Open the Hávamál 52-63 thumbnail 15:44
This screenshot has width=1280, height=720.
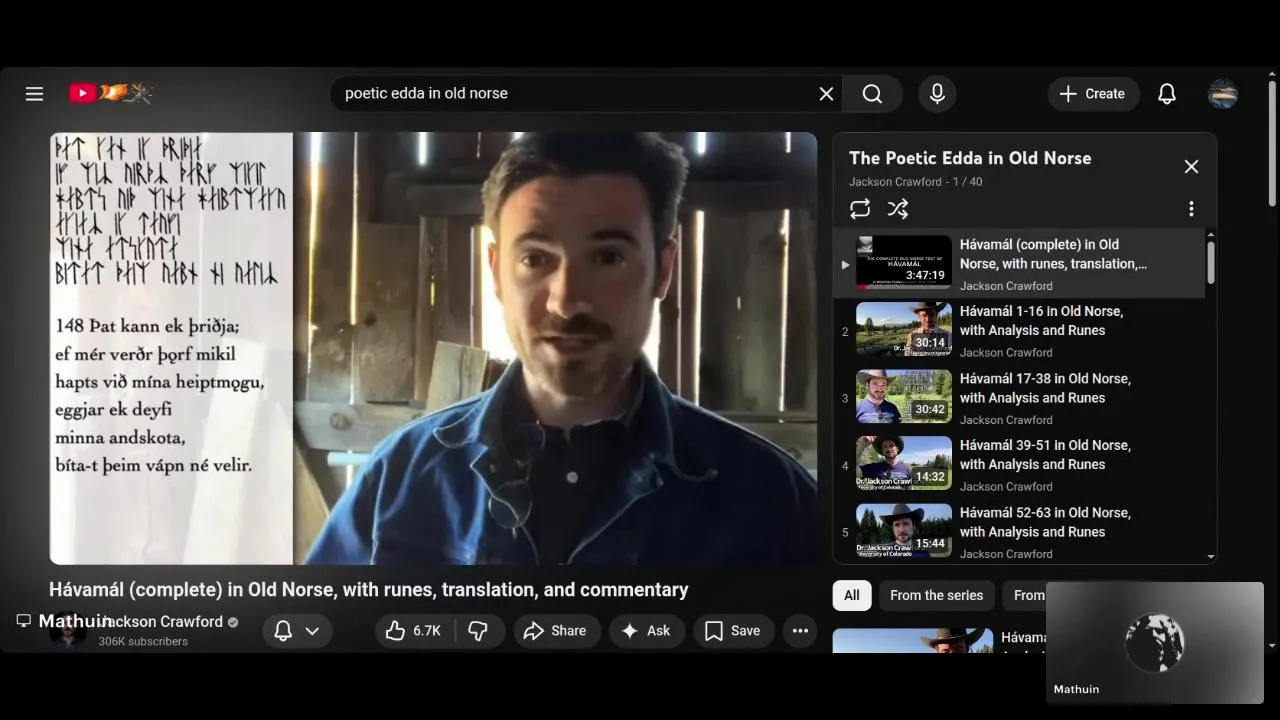[904, 530]
